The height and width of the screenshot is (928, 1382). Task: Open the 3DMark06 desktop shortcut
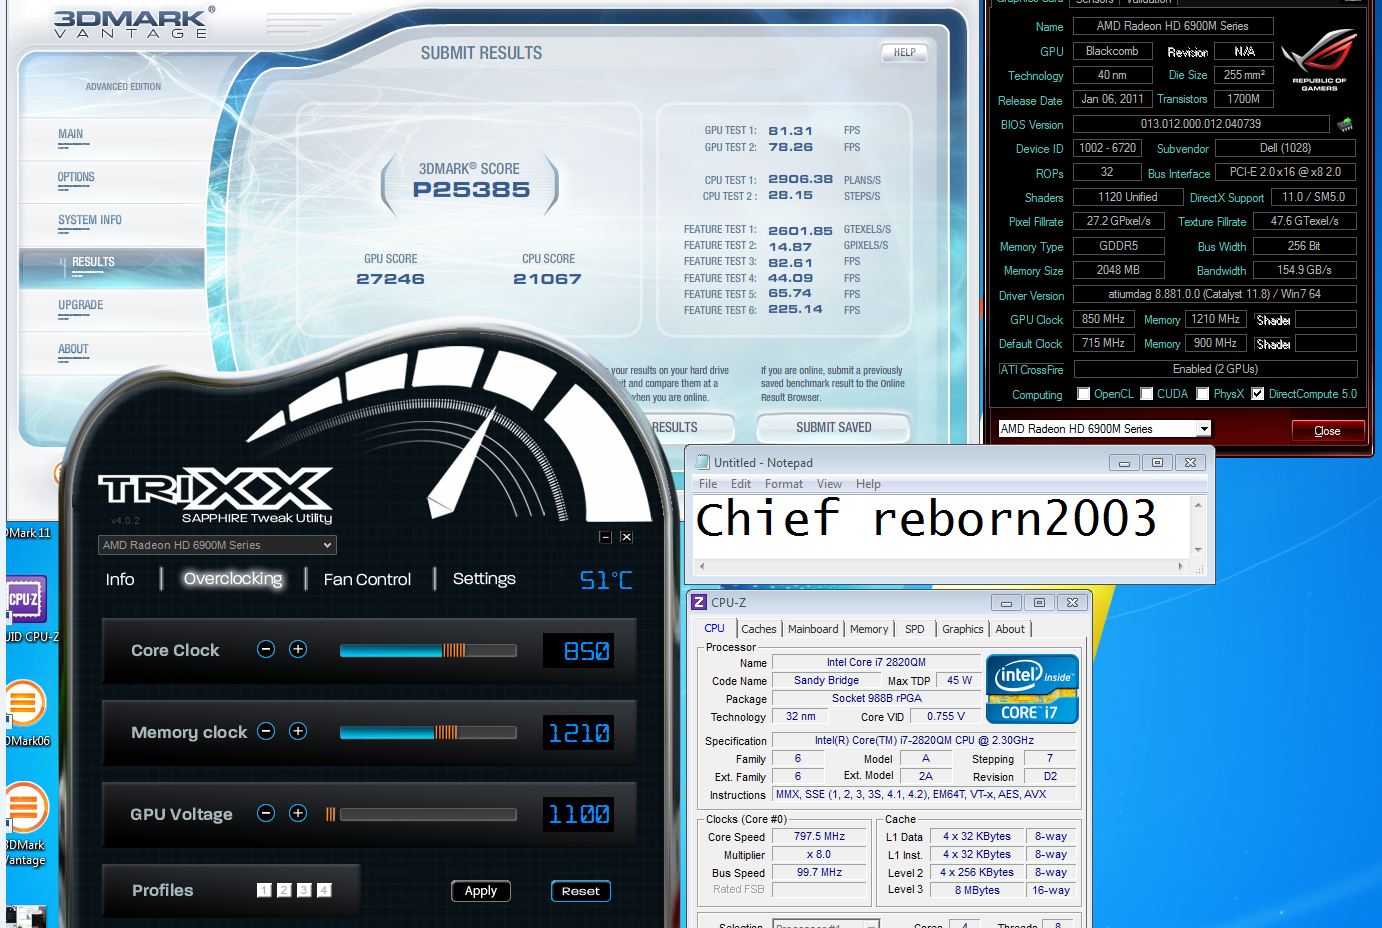[x=24, y=704]
